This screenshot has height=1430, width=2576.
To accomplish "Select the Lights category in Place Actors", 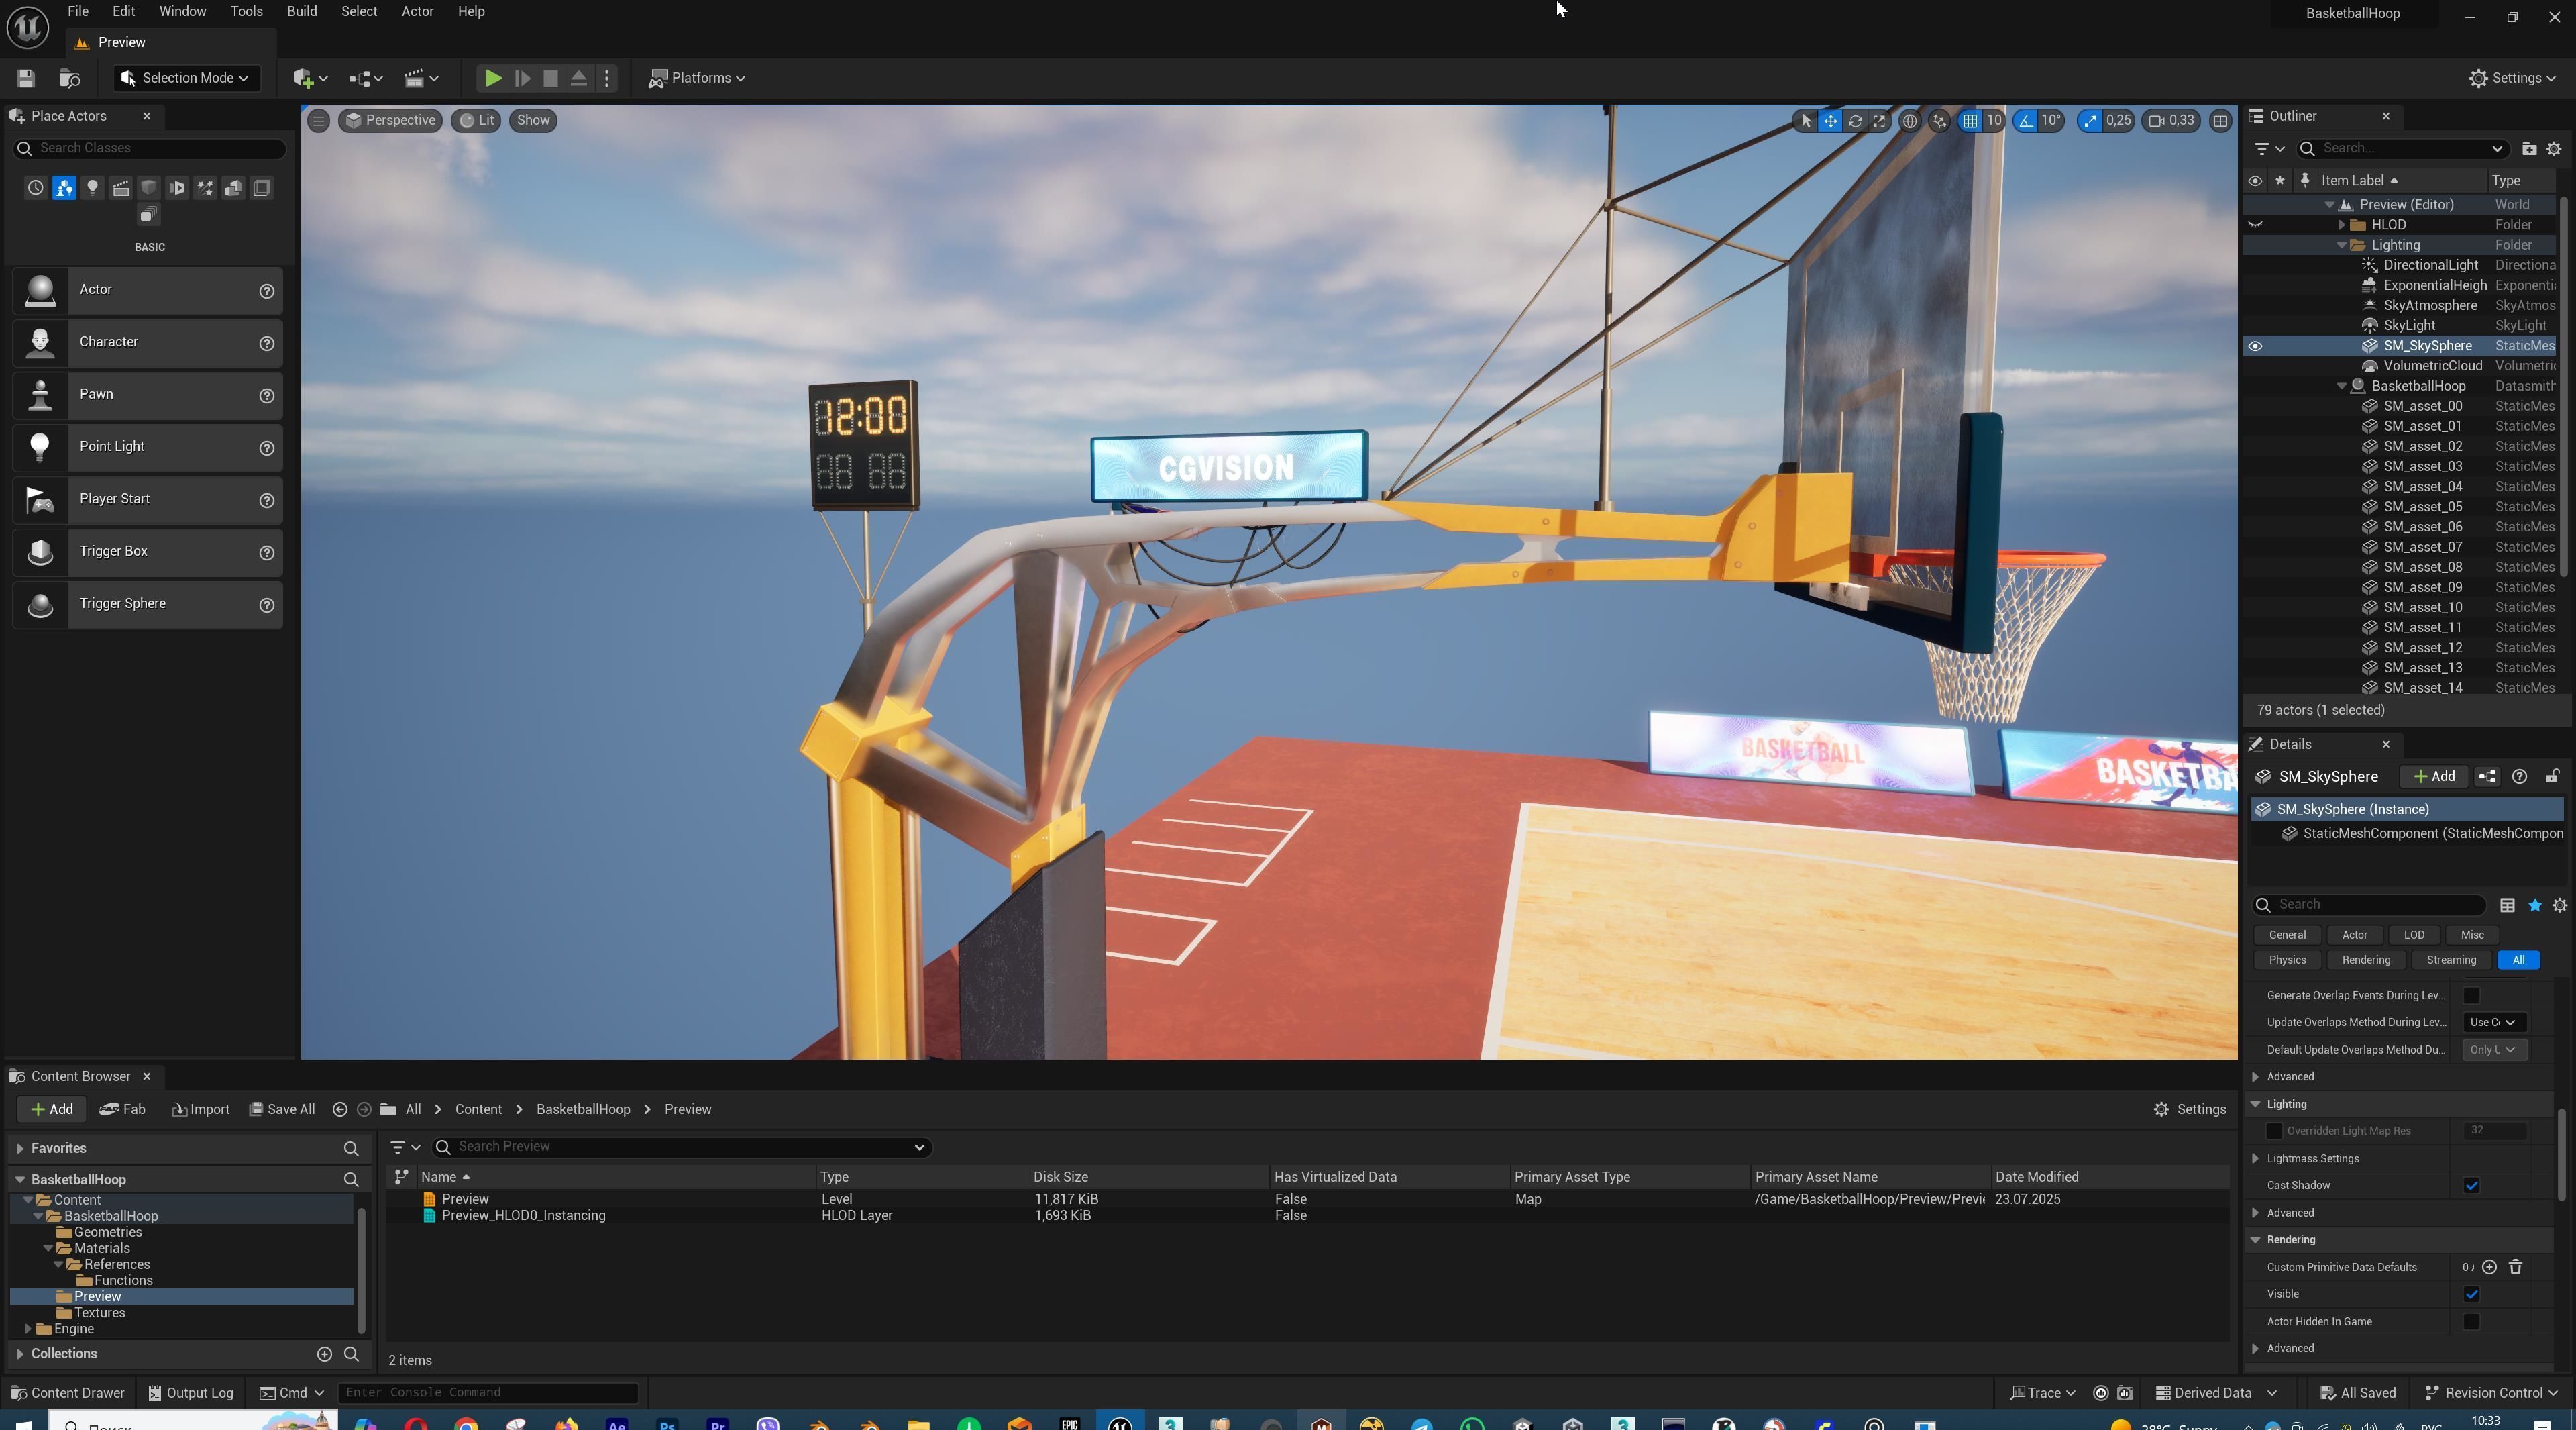I will point(92,188).
